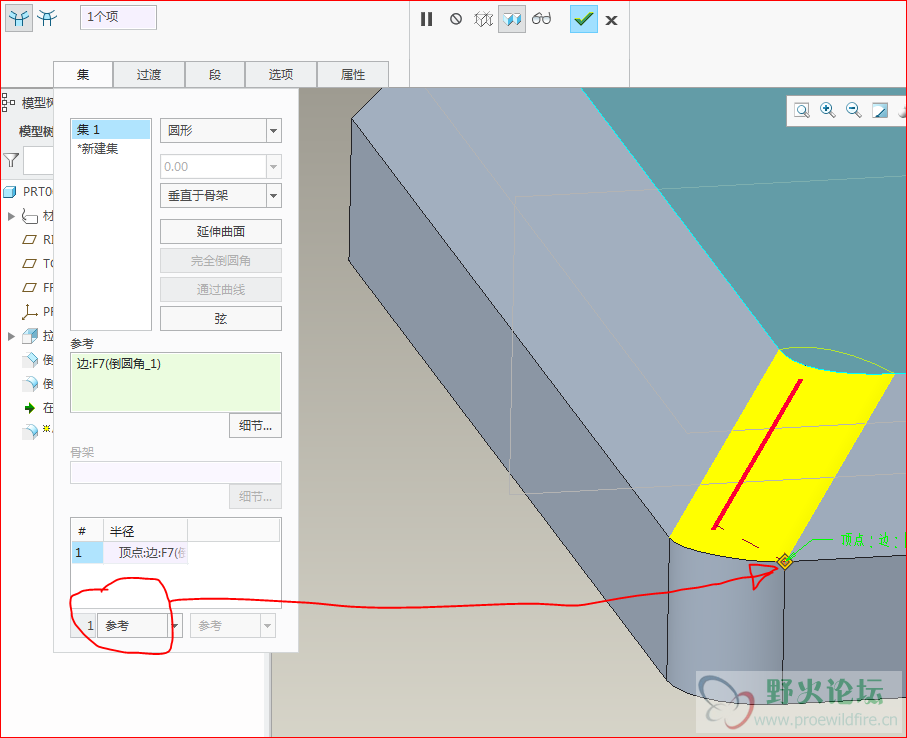Click 细节... button under references
This screenshot has width=907, height=738.
click(255, 426)
